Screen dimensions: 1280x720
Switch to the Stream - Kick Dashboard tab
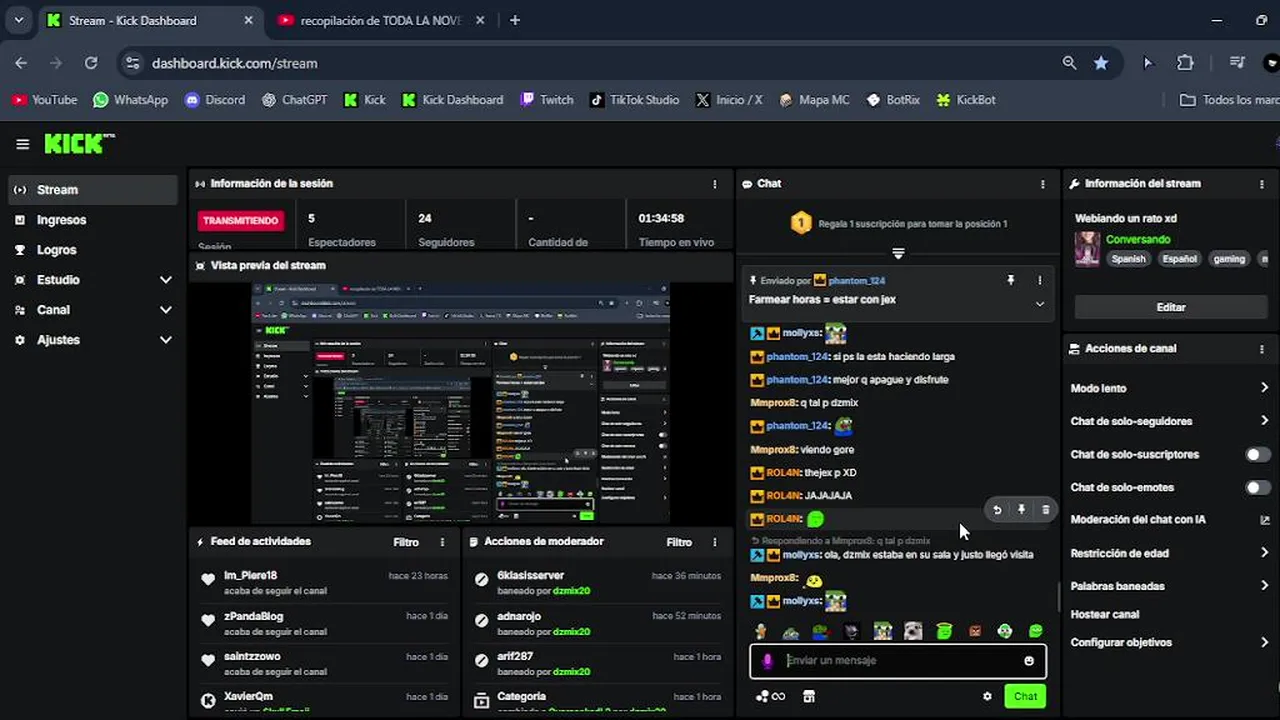150,20
